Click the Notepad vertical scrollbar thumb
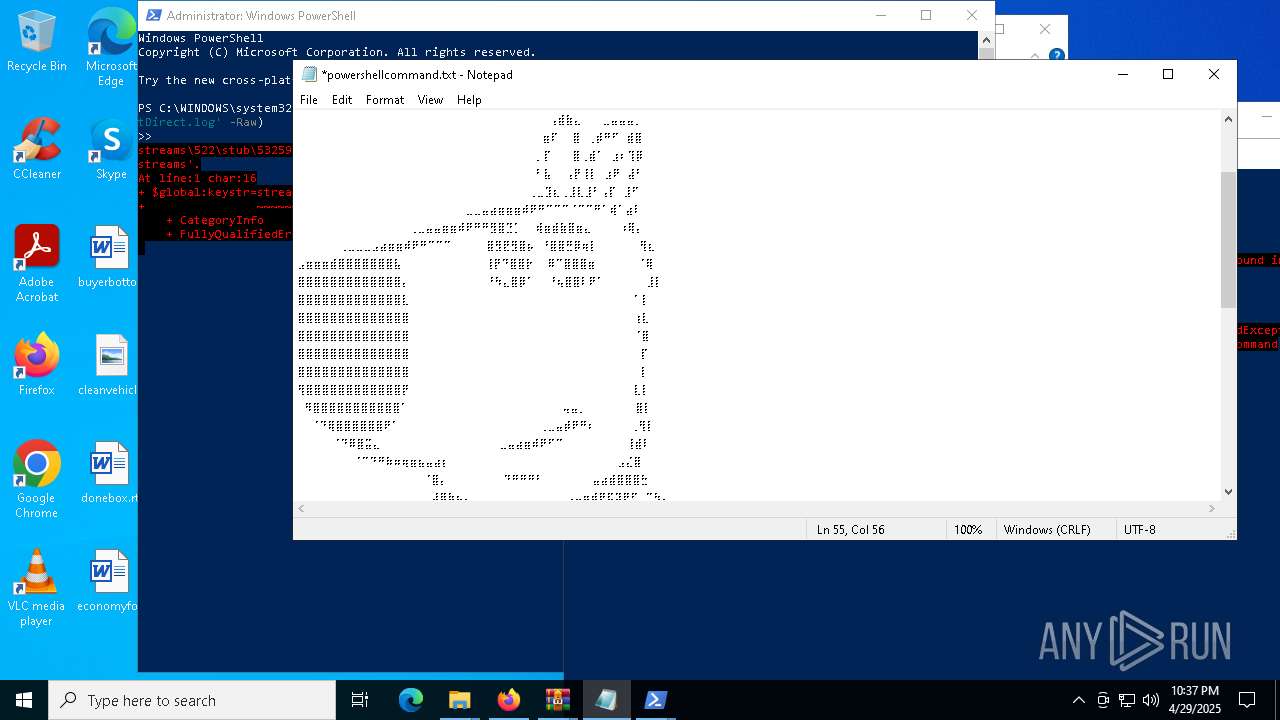1280x720 pixels. [x=1228, y=239]
